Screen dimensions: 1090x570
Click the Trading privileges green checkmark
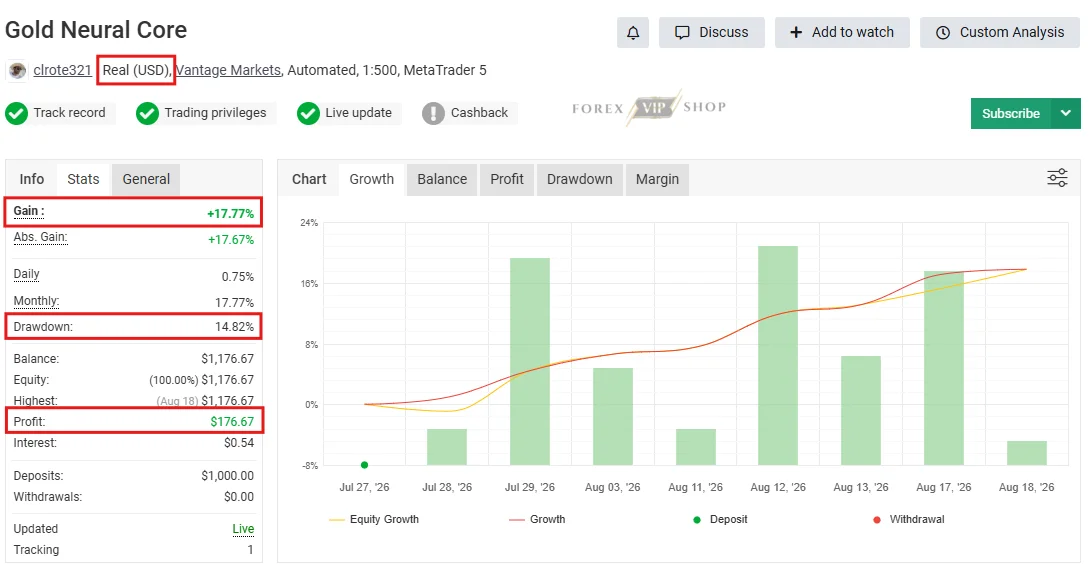[x=147, y=113]
